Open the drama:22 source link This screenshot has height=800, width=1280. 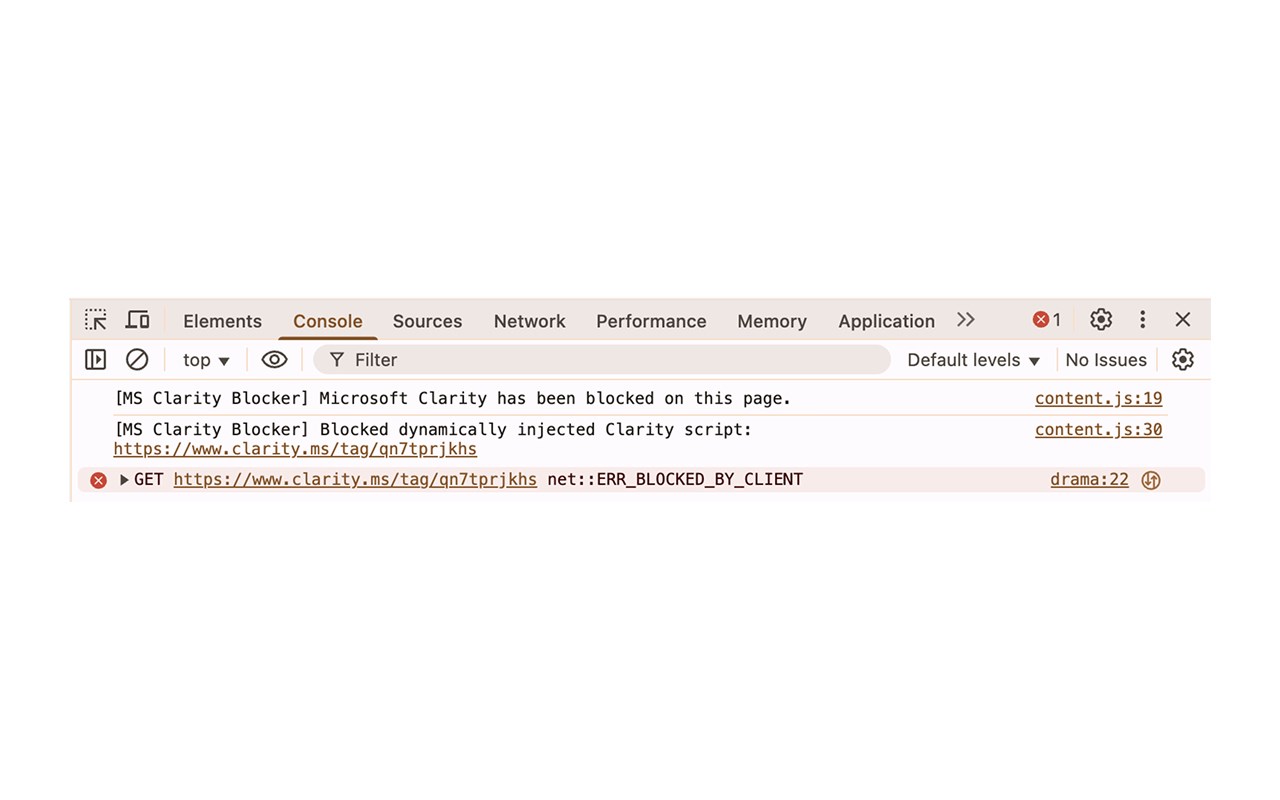[x=1088, y=479]
